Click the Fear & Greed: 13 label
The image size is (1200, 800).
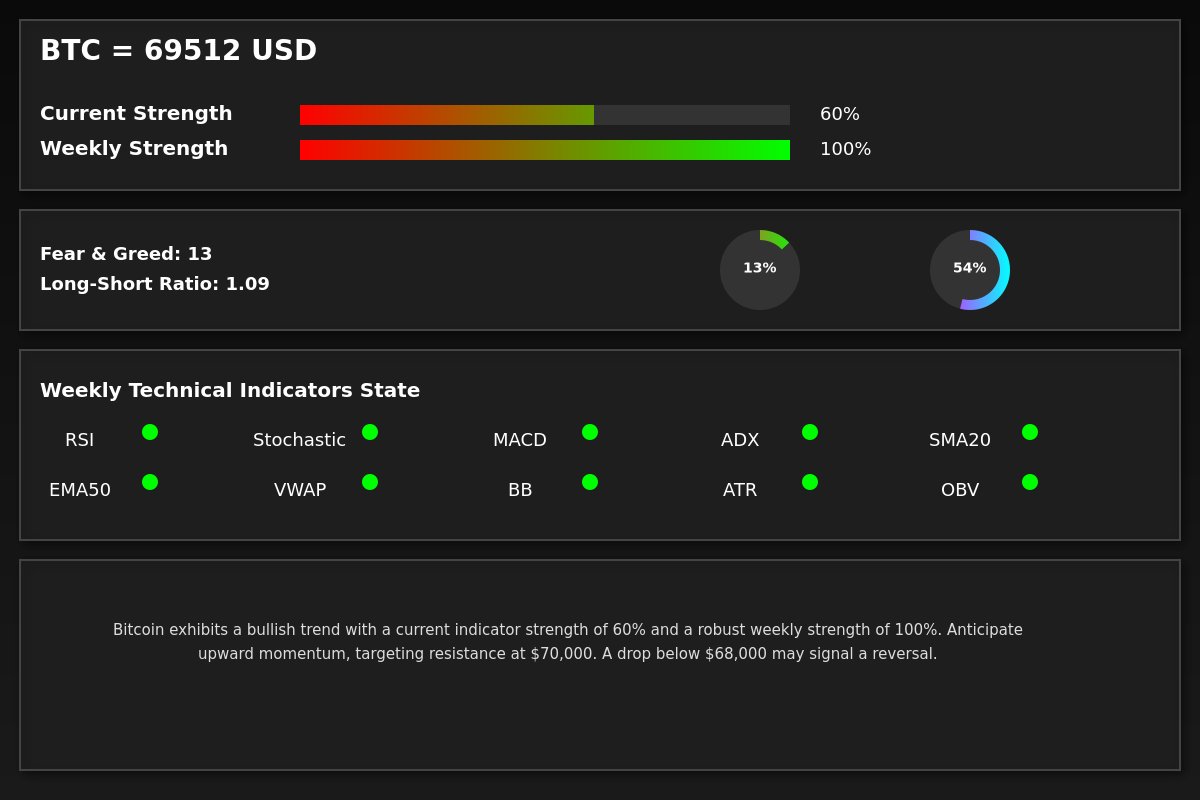coord(126,254)
